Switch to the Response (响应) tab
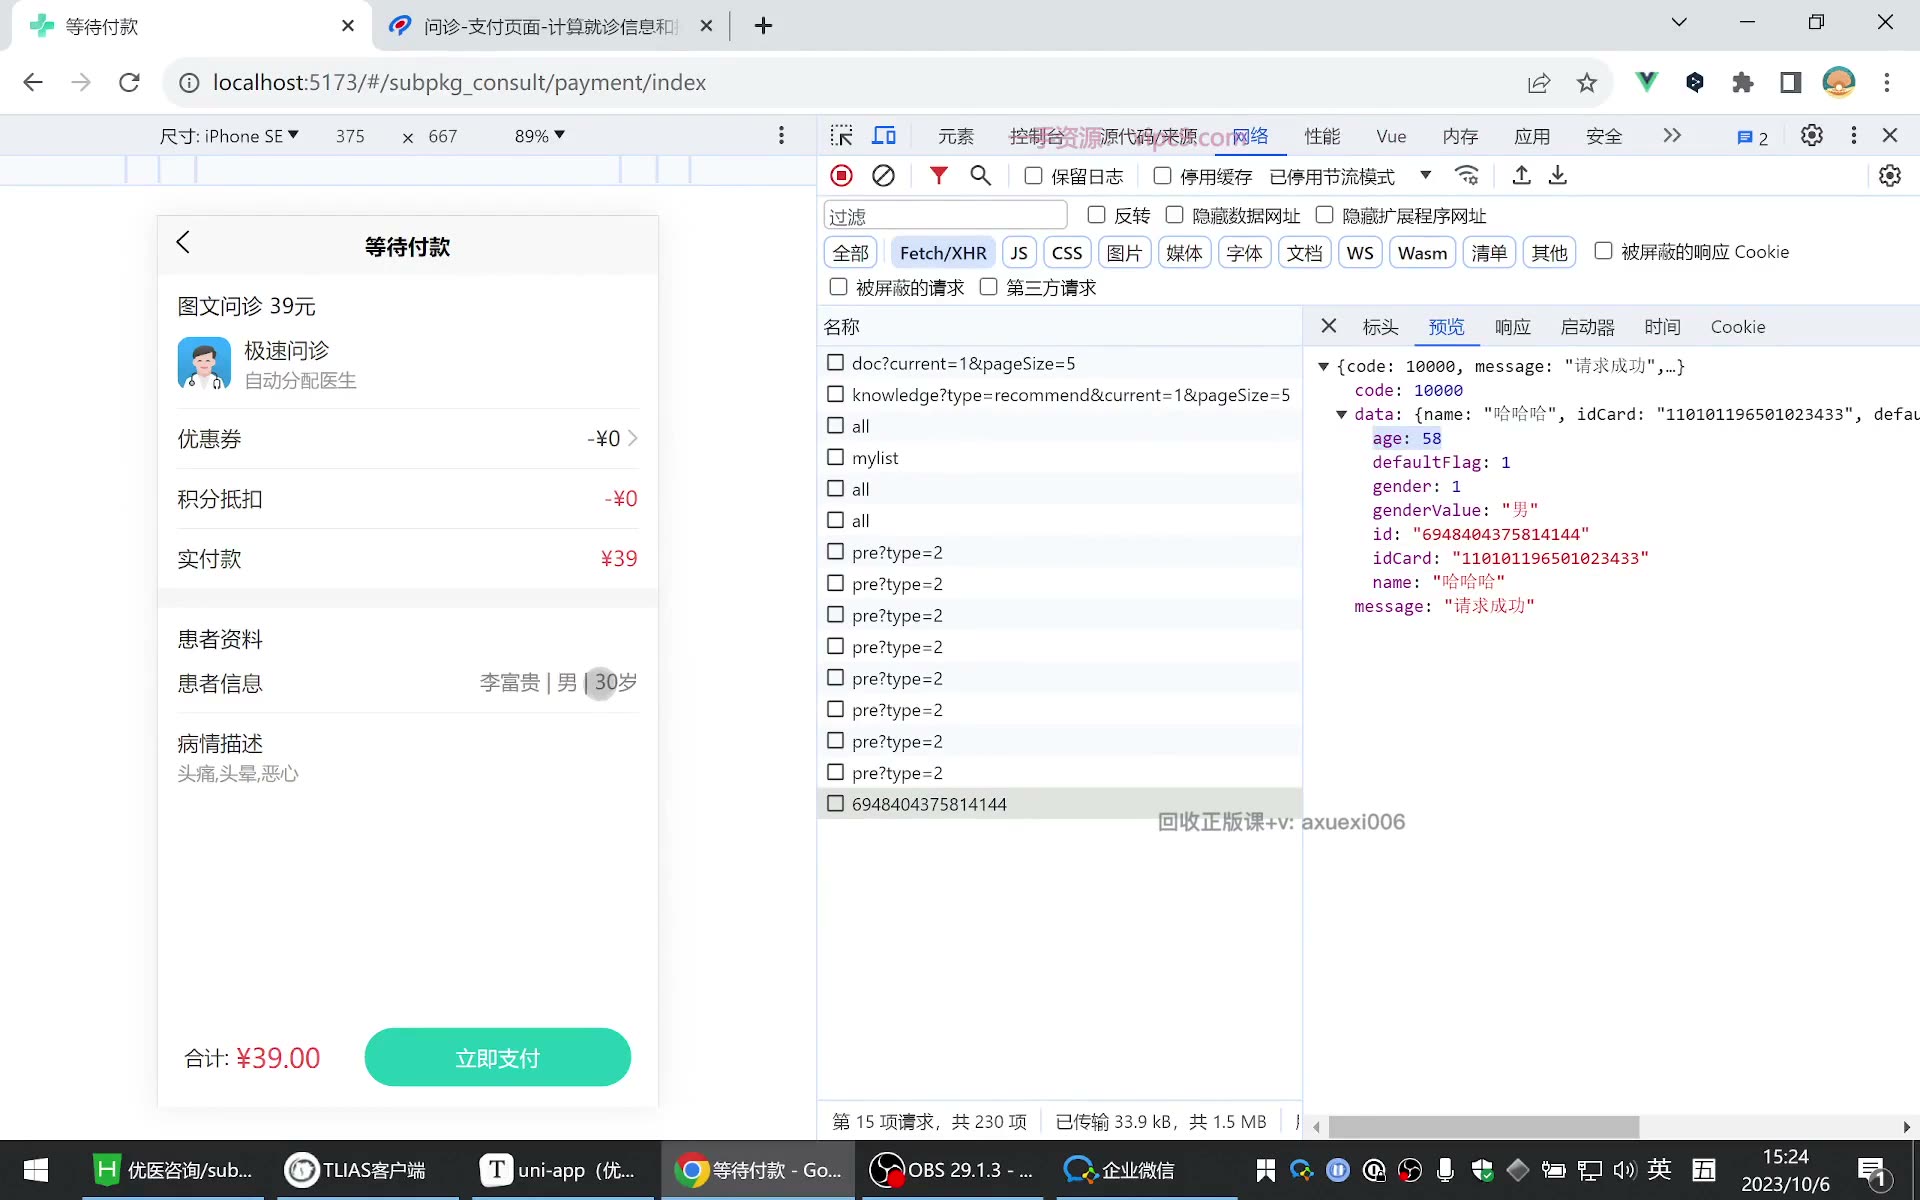Screen dimensions: 1920x1200 [x=1512, y=327]
